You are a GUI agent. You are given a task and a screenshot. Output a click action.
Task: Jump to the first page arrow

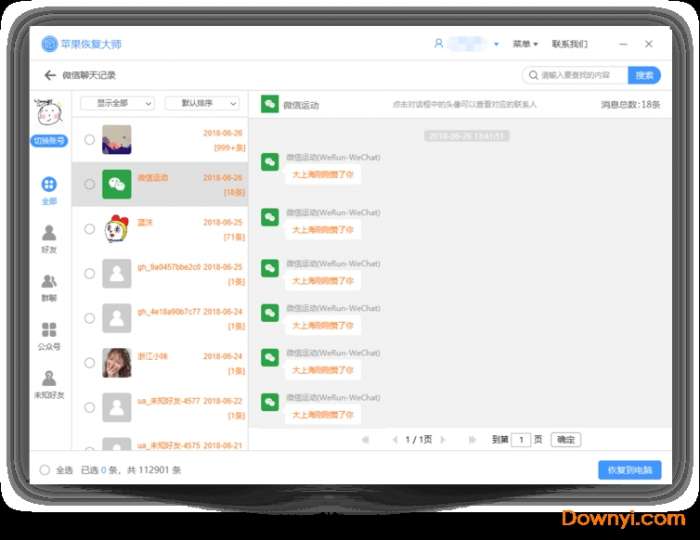click(365, 440)
